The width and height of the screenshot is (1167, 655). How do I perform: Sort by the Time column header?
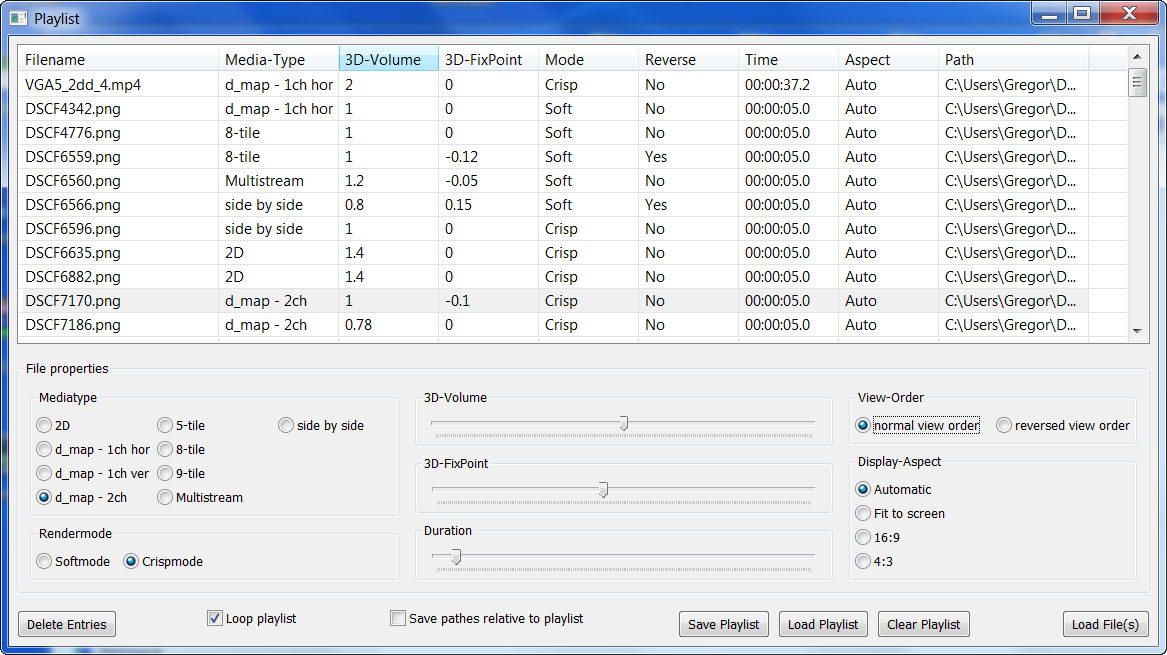(x=788, y=60)
